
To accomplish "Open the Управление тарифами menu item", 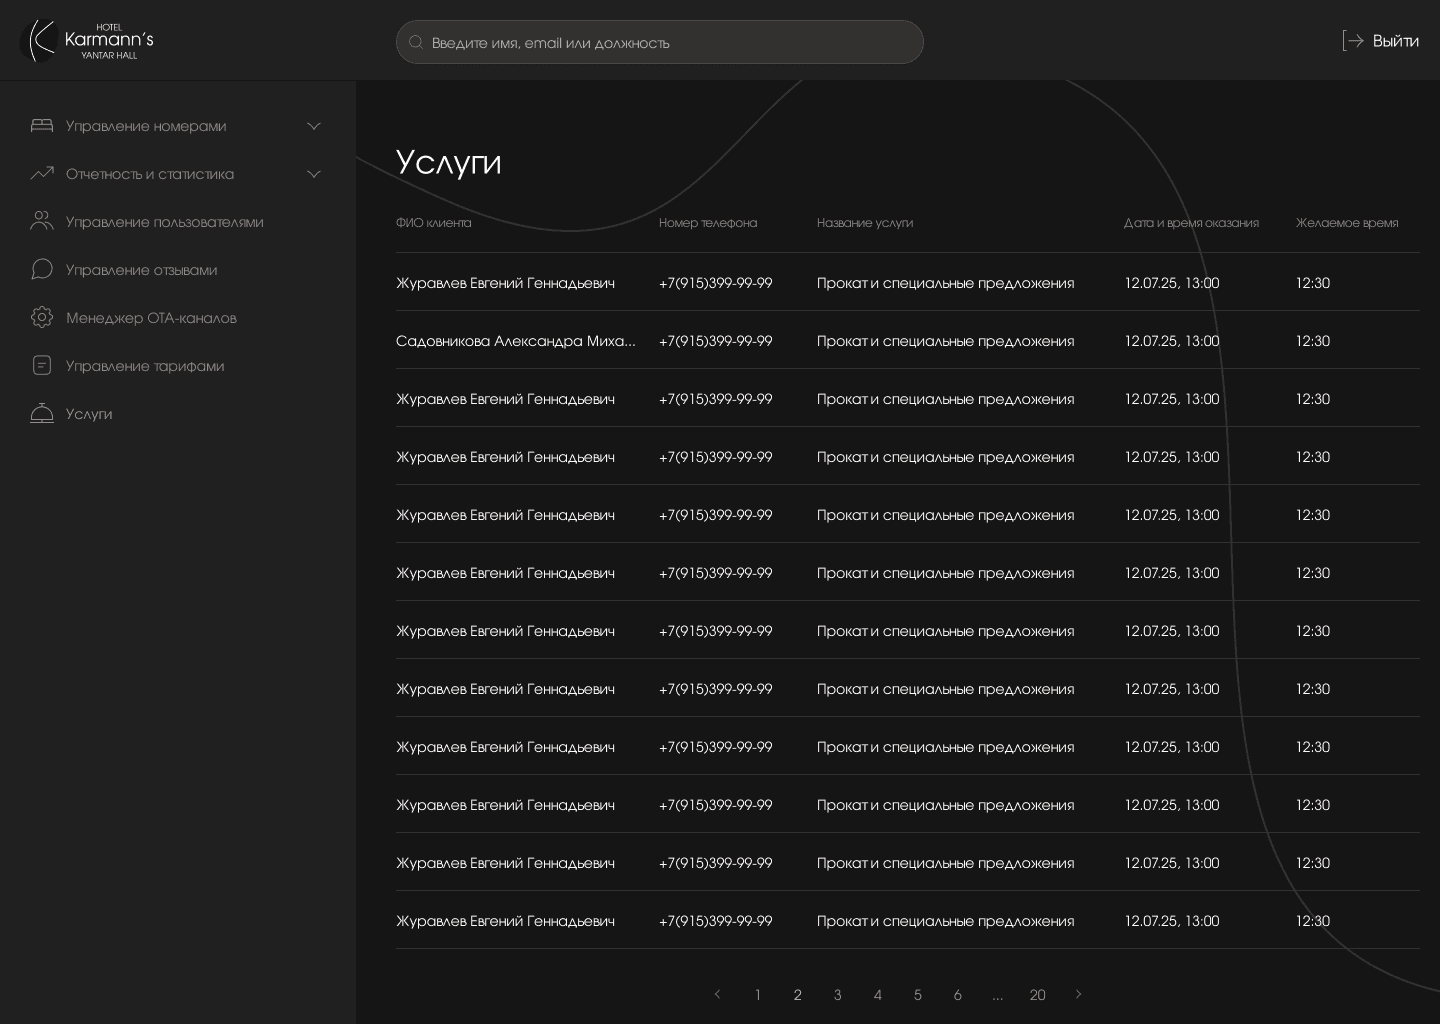I will (145, 366).
